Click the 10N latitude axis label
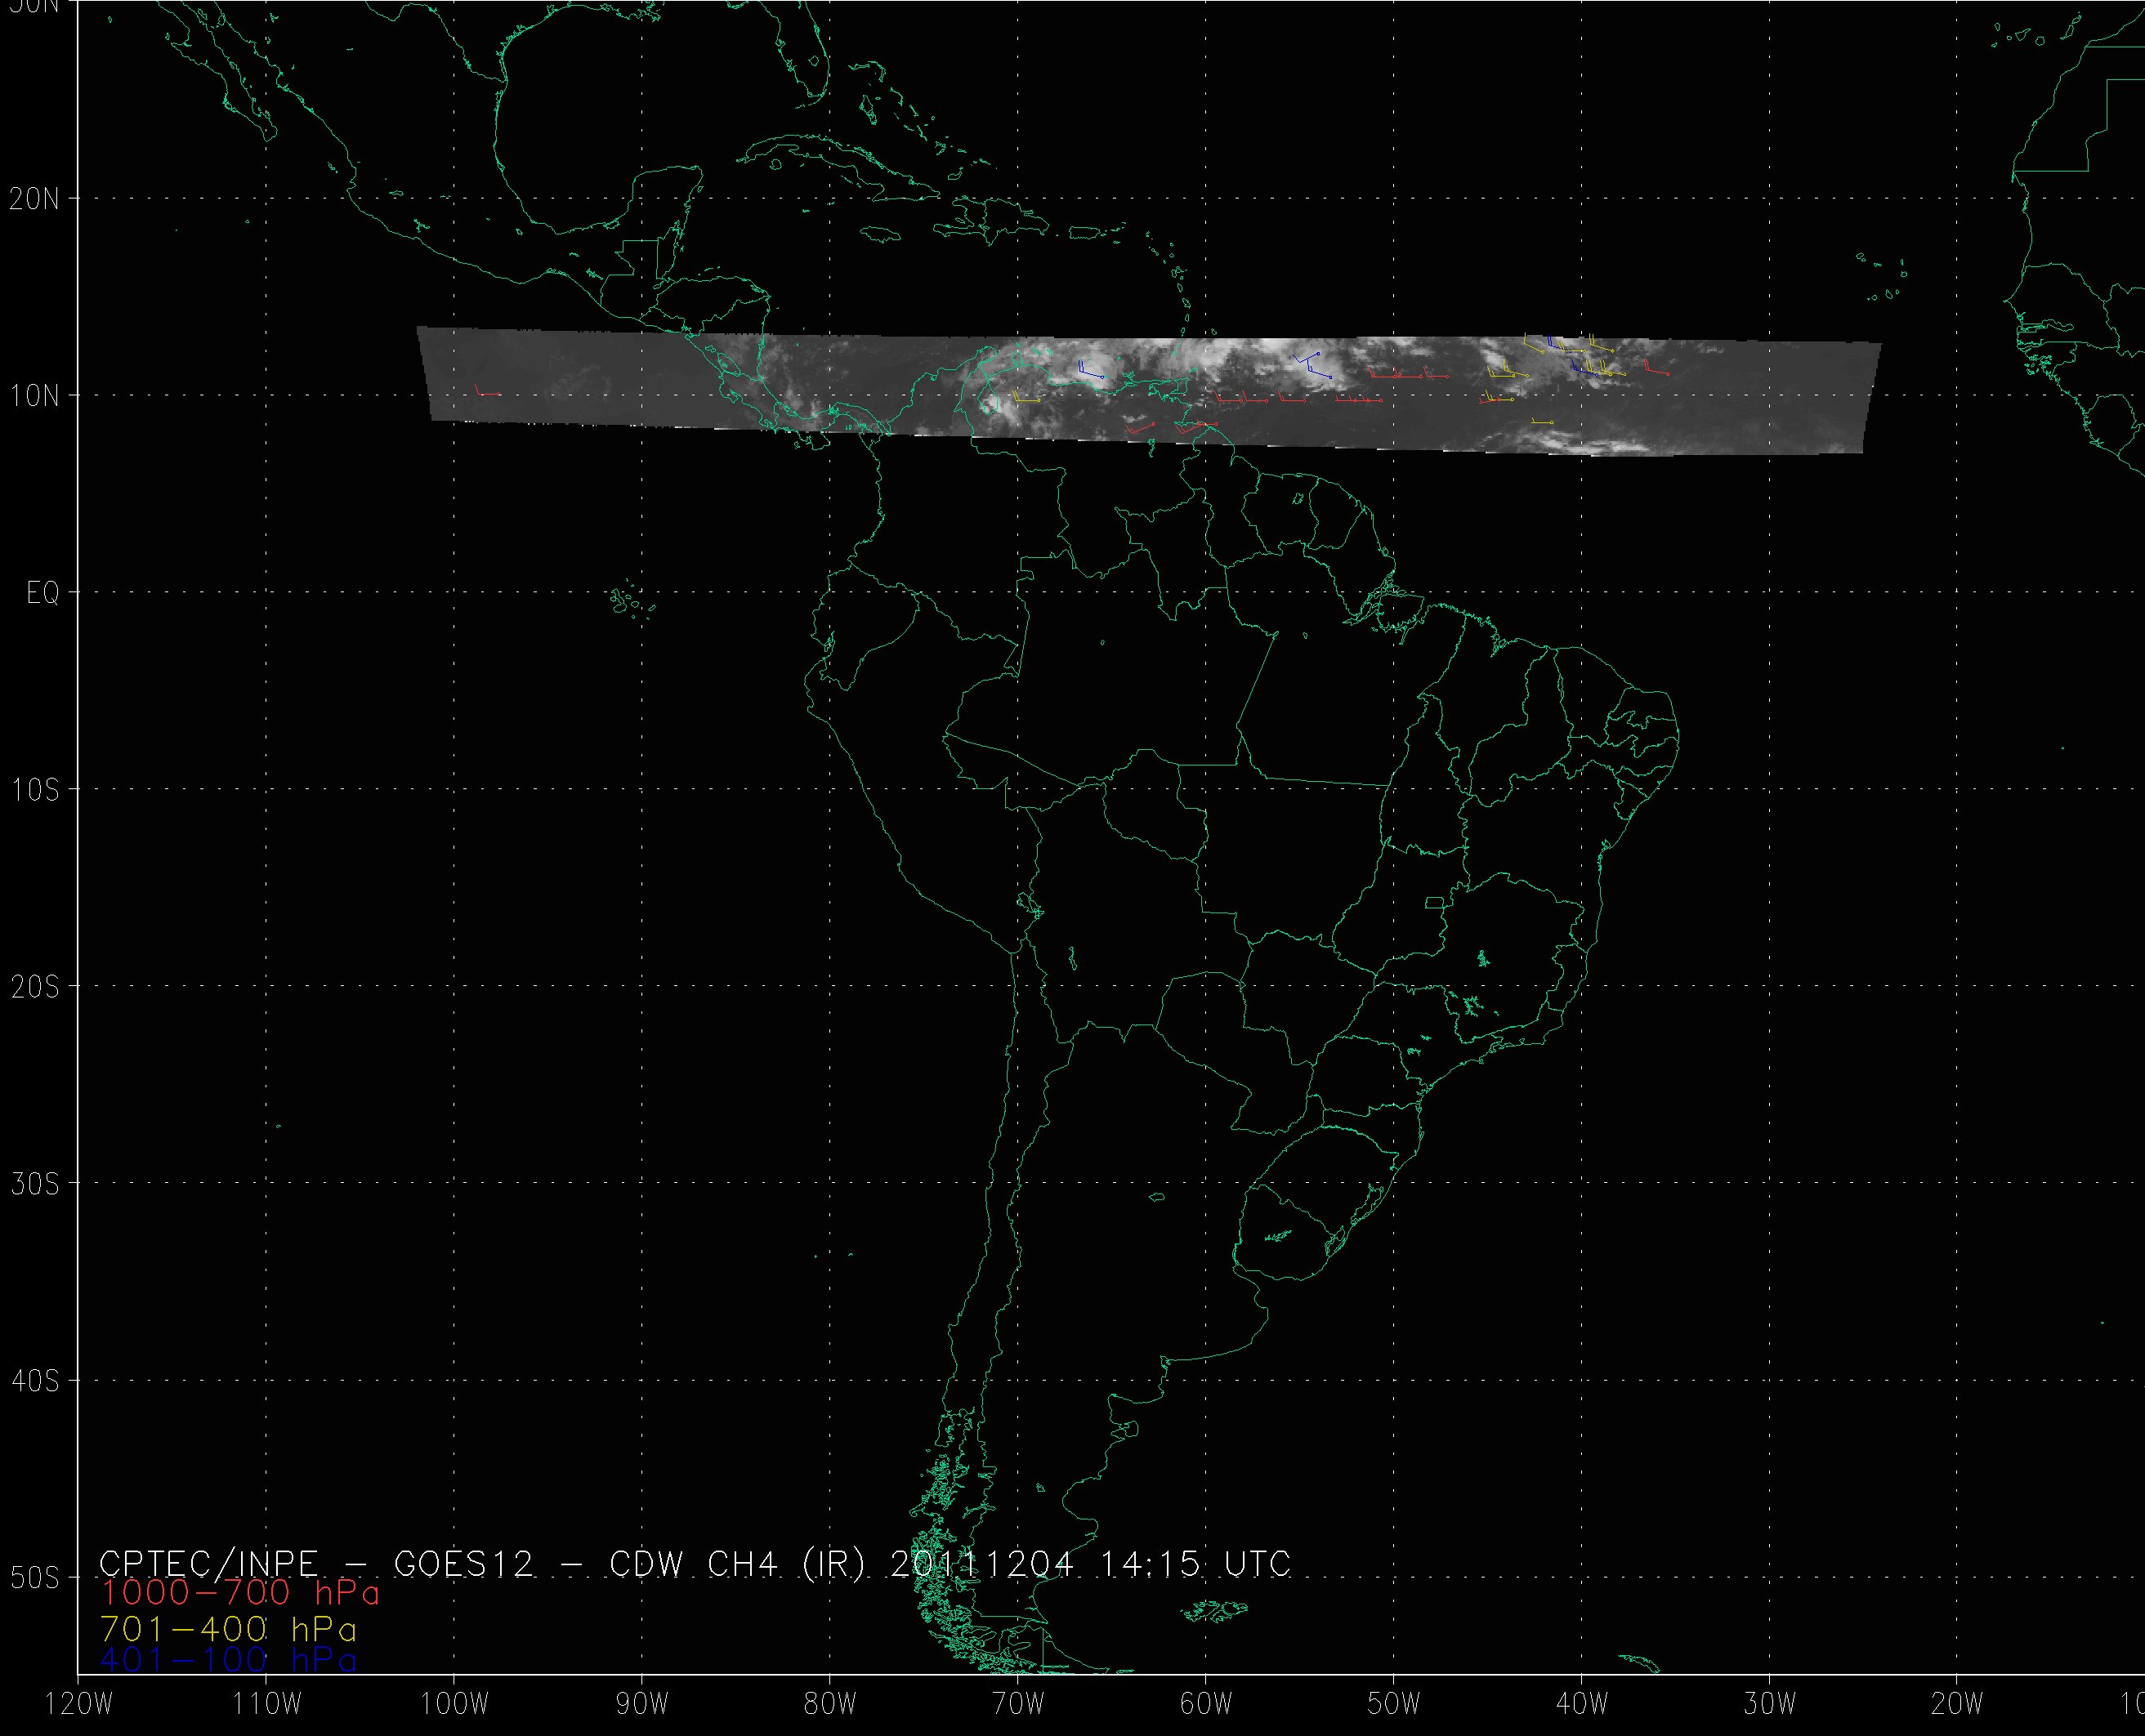The height and width of the screenshot is (1736, 2145). 34,396
